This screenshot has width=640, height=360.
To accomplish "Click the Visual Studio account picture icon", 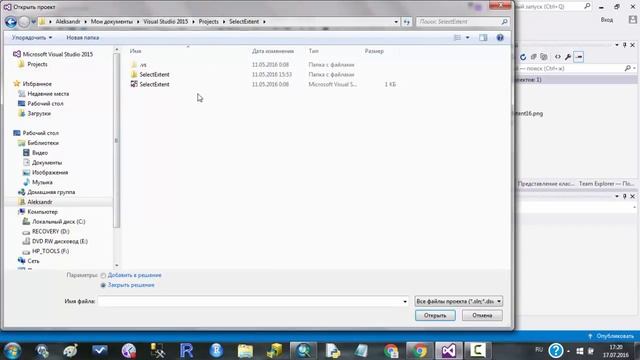I will click(x=633, y=20).
